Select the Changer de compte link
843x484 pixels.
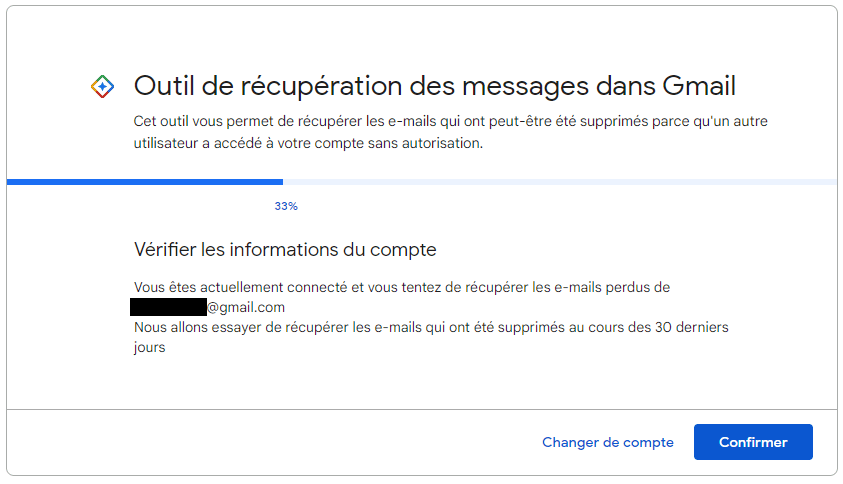(608, 442)
